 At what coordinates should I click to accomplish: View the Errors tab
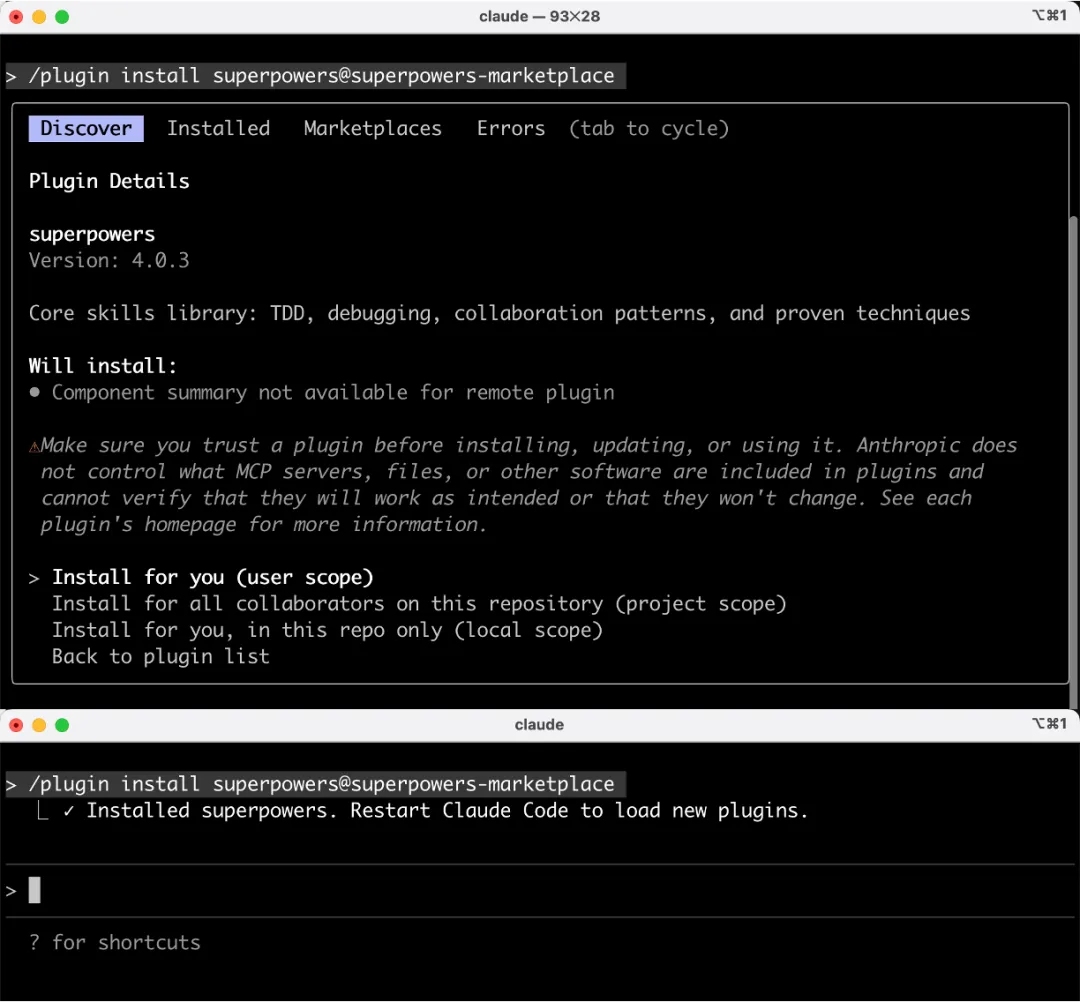coord(510,129)
